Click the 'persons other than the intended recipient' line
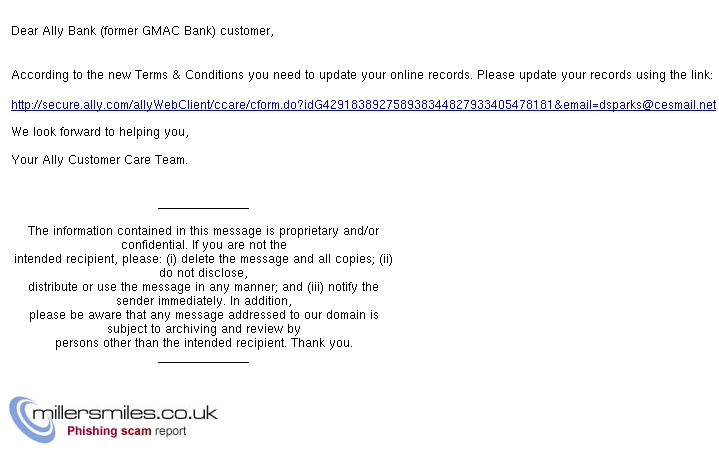Image resolution: width=719 pixels, height=452 pixels. pyautogui.click(x=204, y=343)
